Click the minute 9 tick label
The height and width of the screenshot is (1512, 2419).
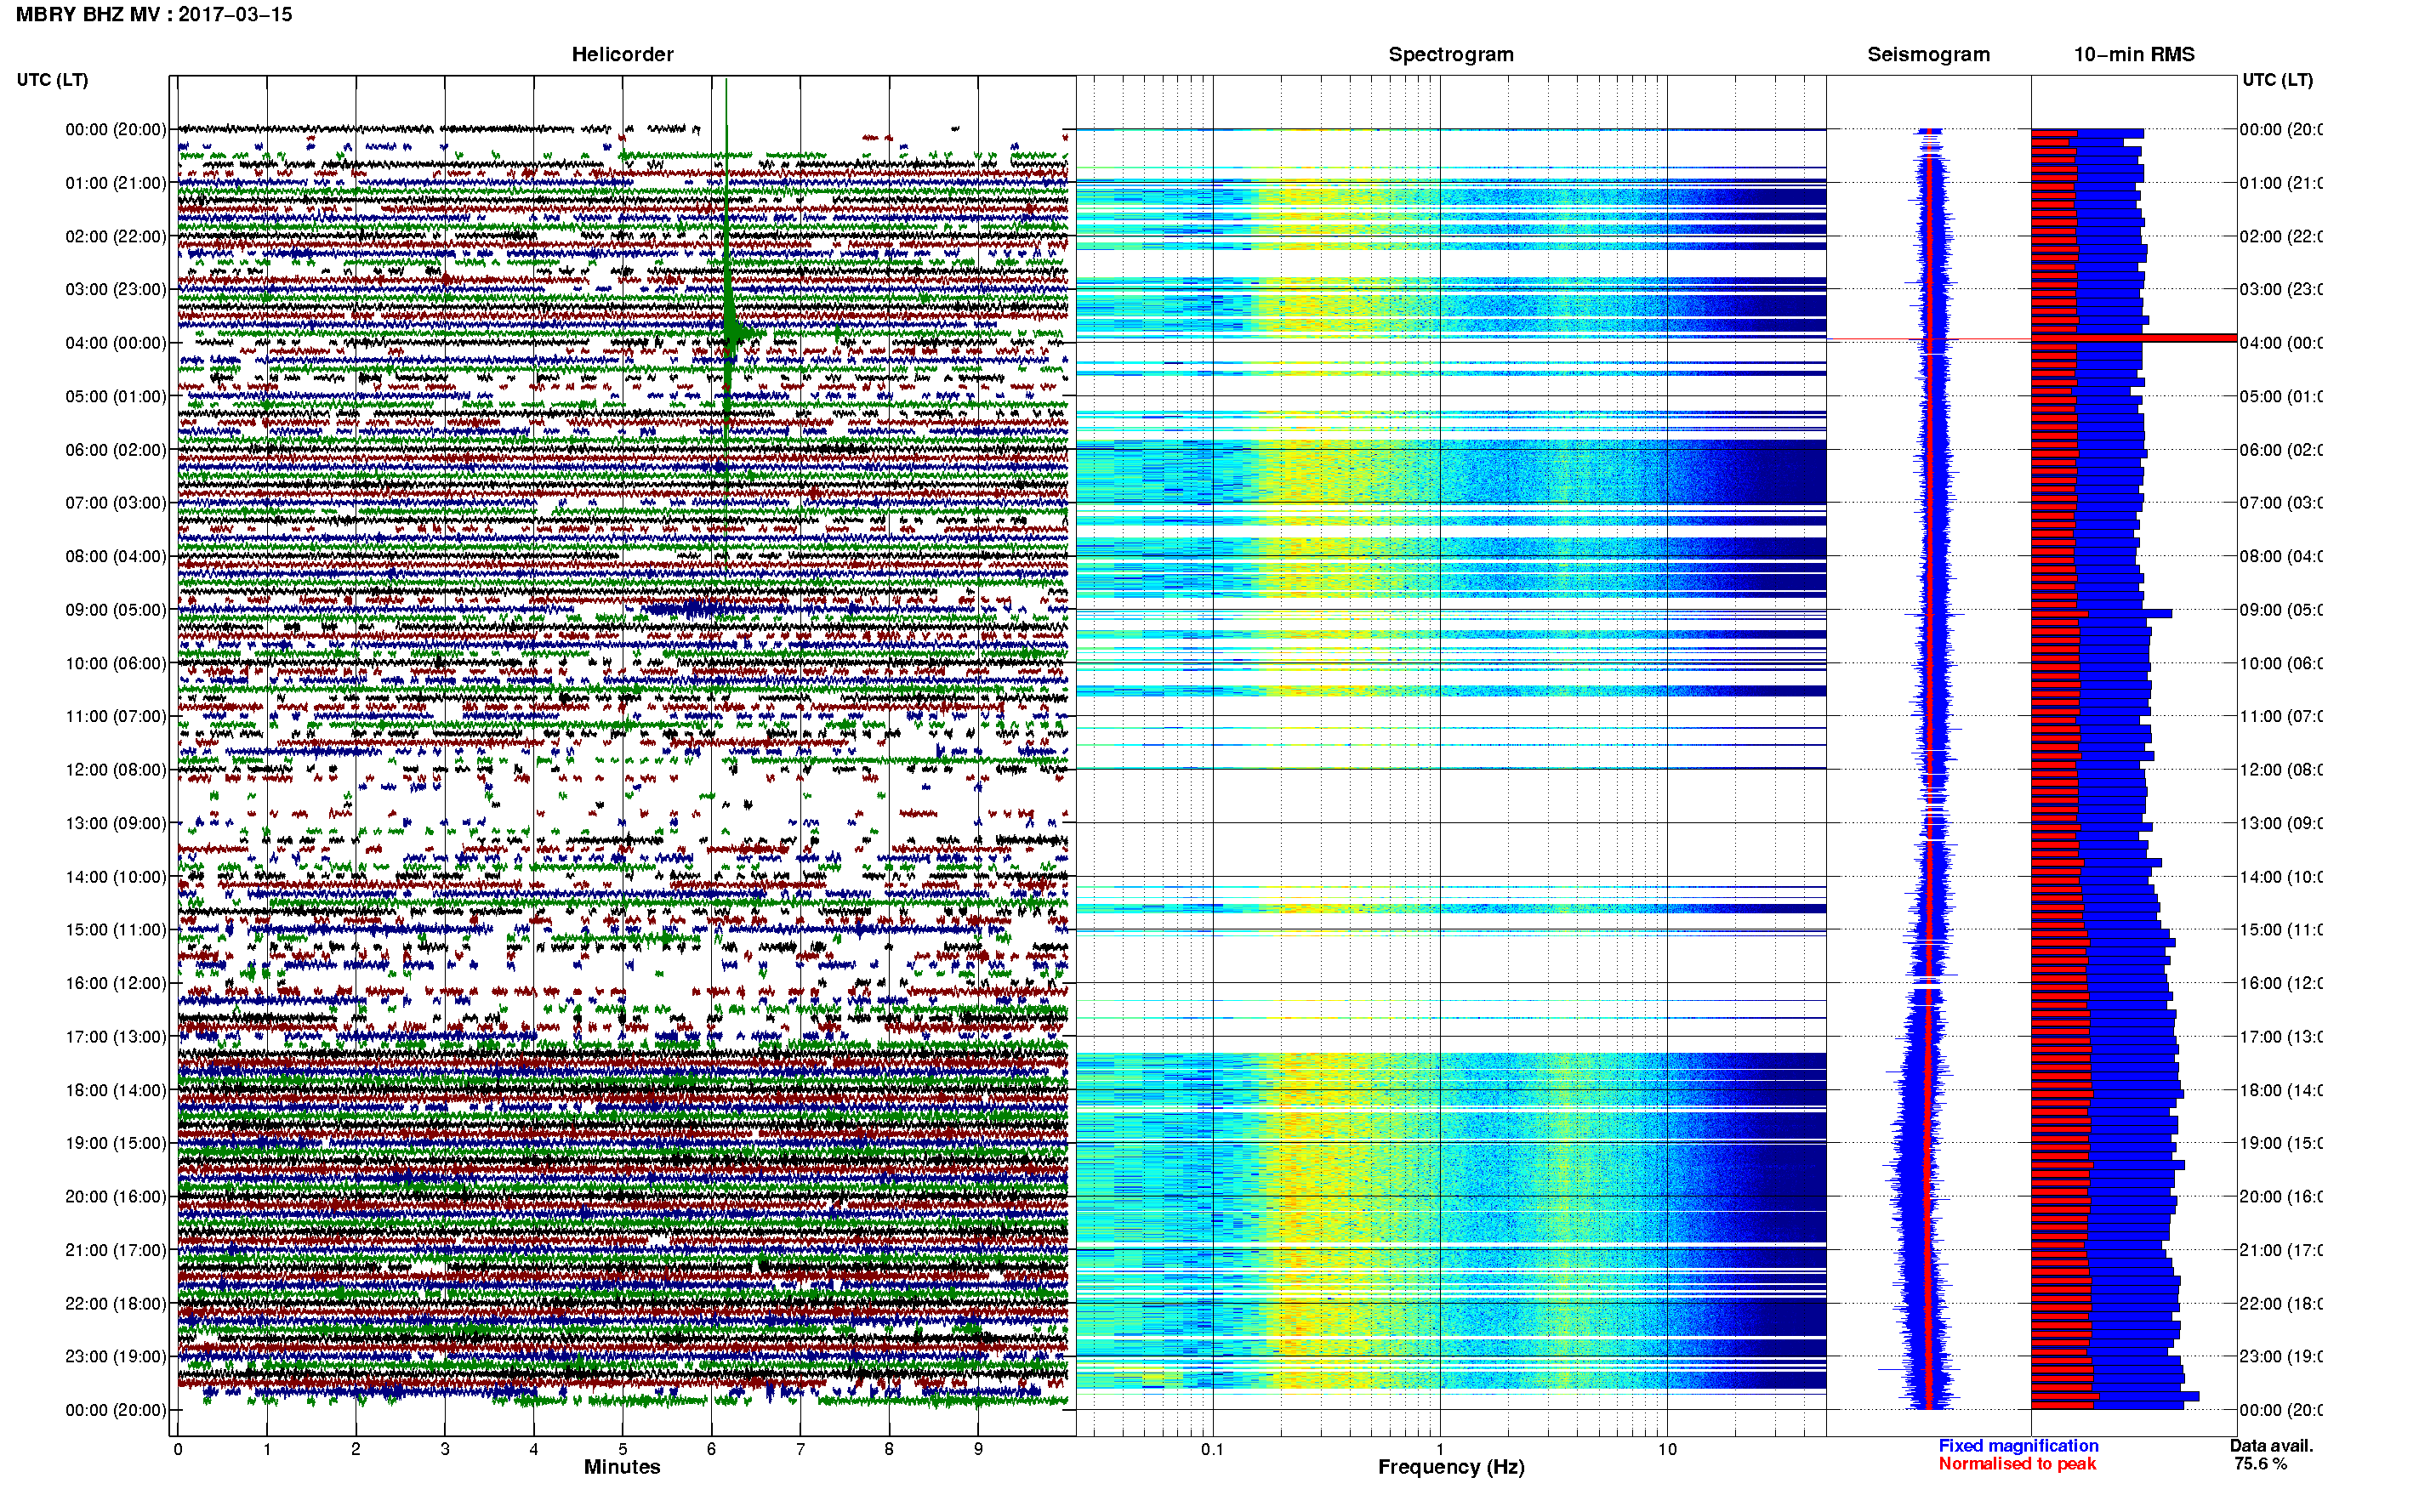click(978, 1449)
